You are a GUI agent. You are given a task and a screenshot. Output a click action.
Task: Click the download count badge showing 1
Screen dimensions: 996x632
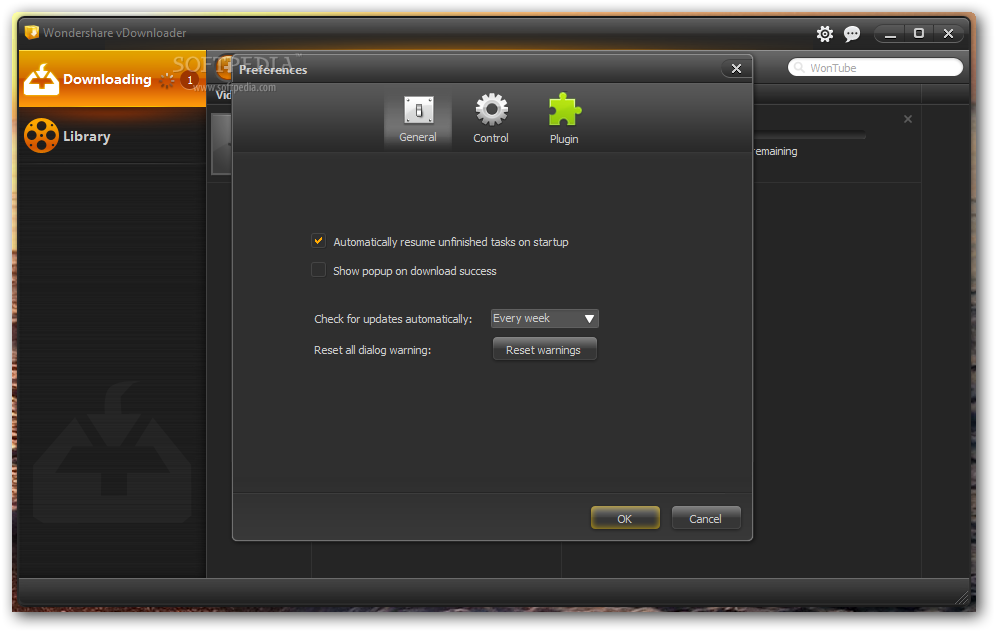pyautogui.click(x=189, y=80)
